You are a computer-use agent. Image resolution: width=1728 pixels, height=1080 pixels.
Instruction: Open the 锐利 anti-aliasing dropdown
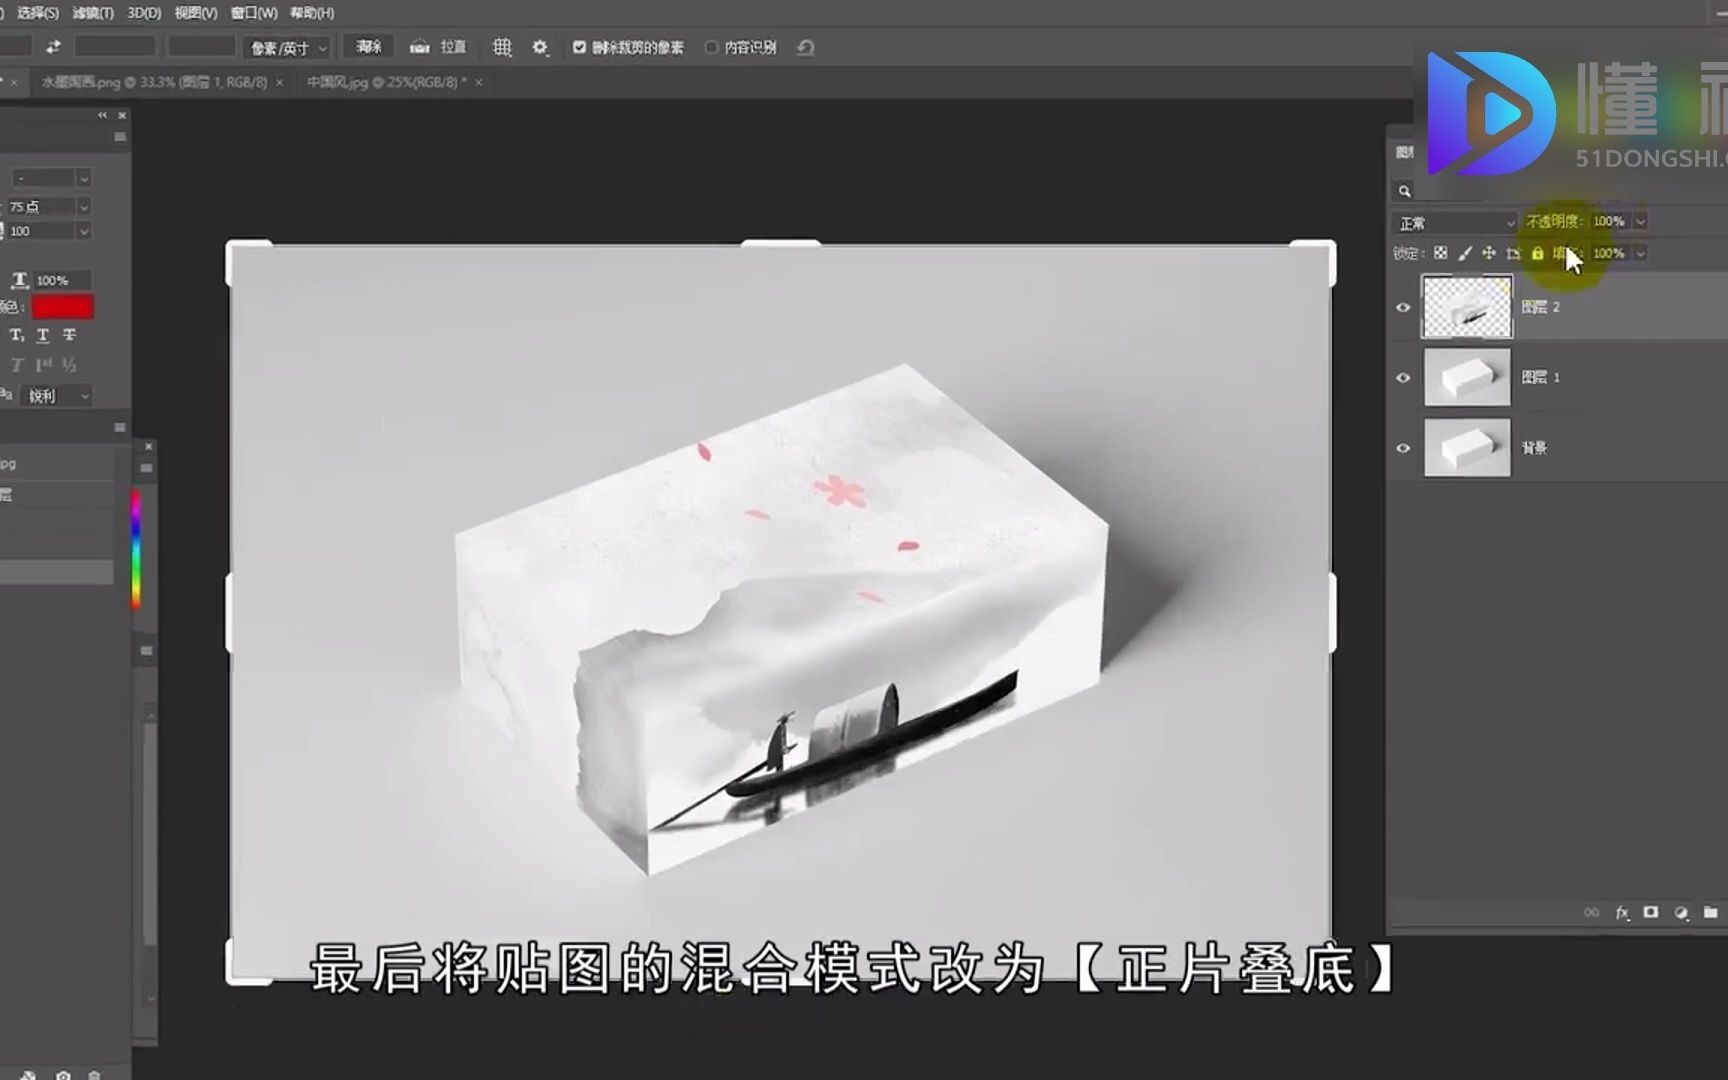pyautogui.click(x=55, y=396)
